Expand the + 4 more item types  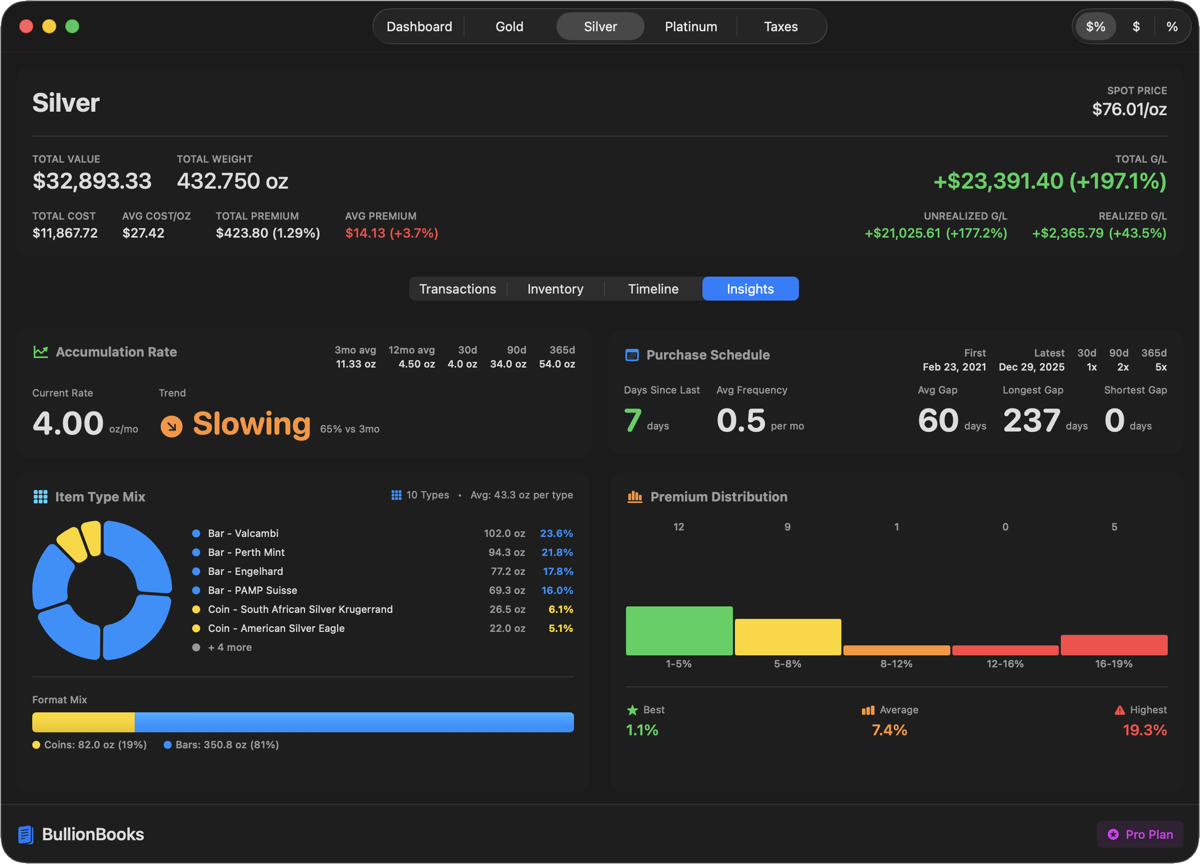click(x=222, y=648)
